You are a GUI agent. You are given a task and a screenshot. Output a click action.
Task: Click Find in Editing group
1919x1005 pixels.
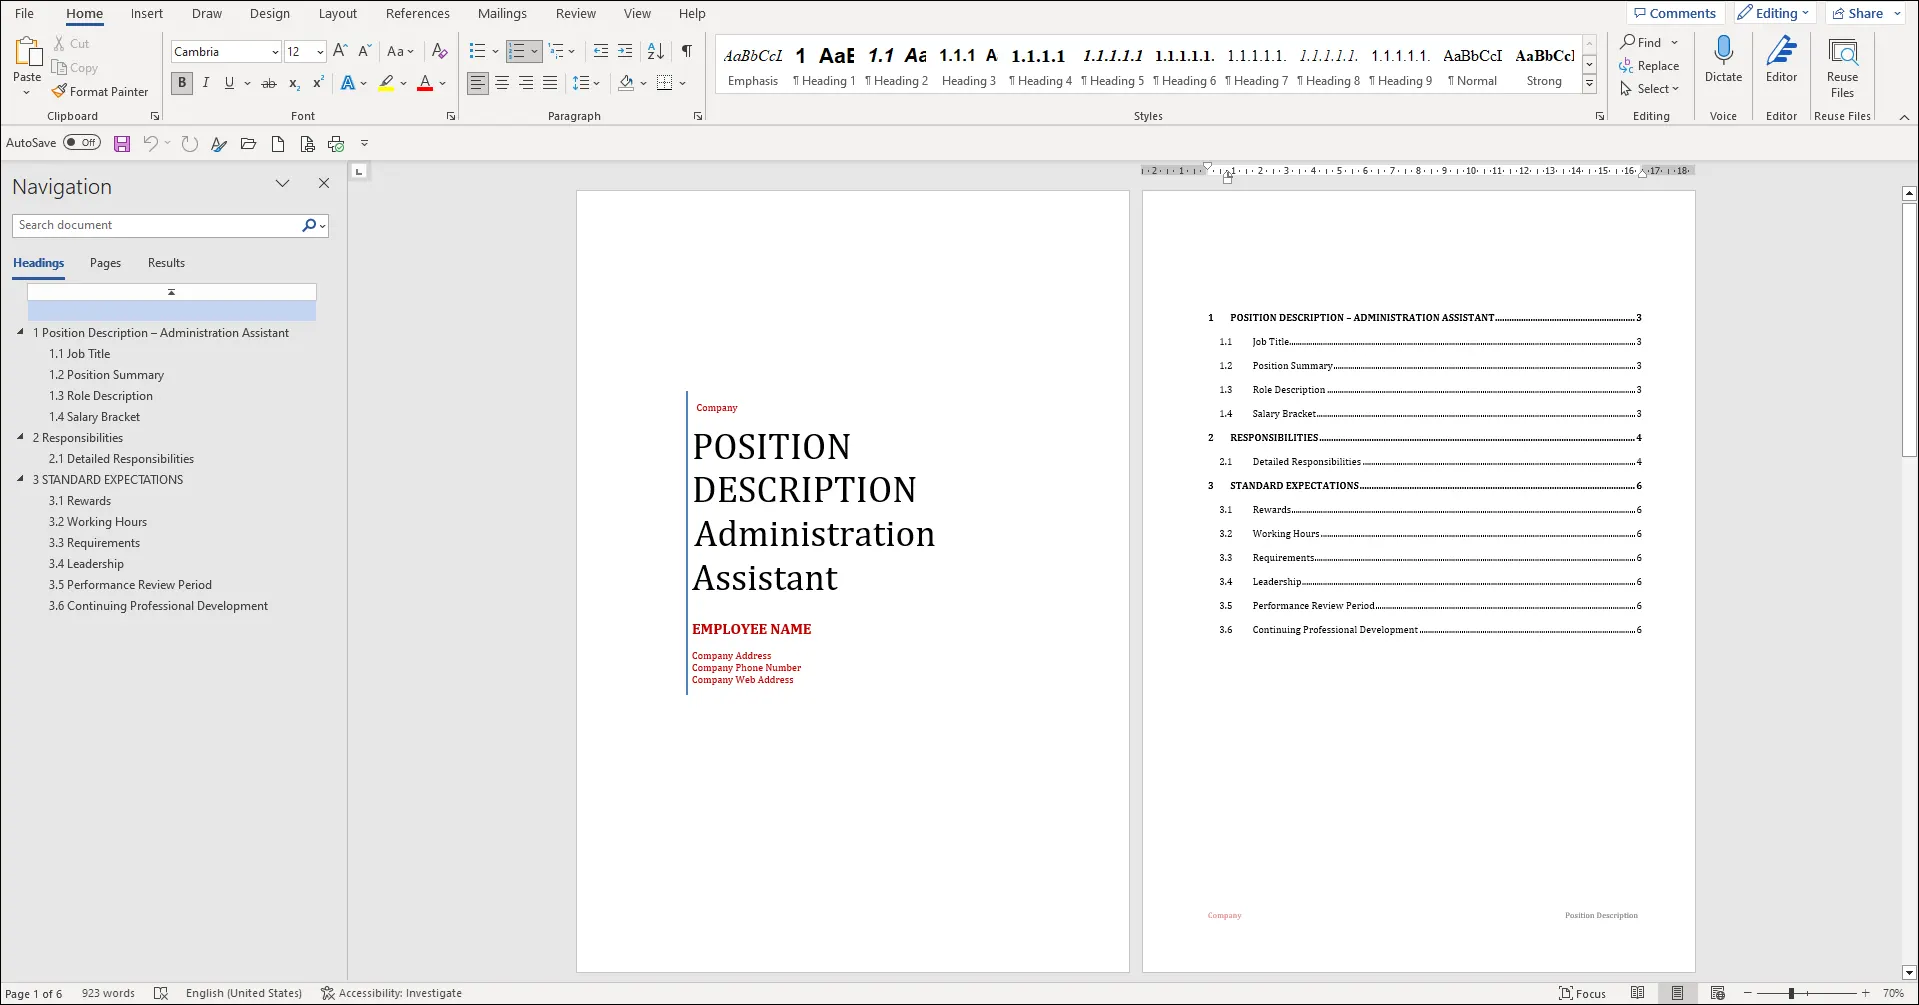pos(1641,43)
